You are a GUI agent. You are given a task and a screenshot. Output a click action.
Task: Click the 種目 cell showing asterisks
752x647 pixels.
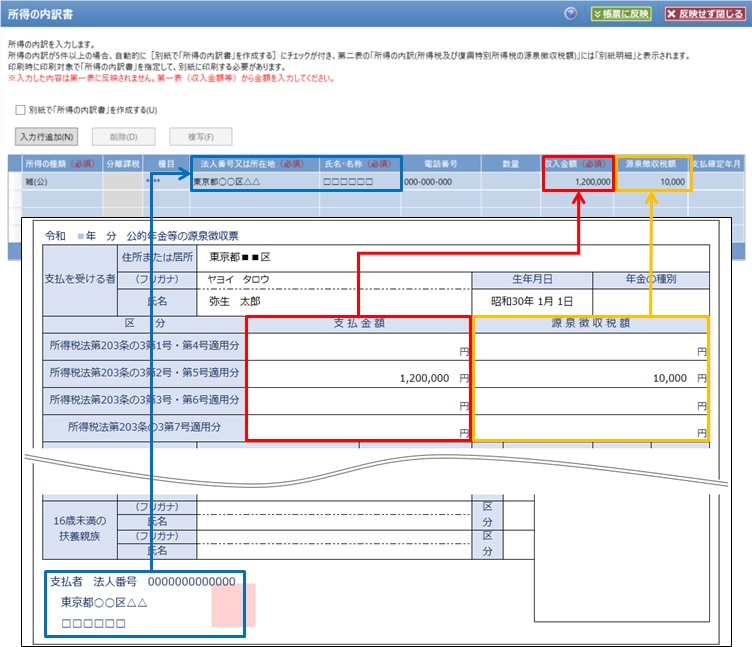coord(160,182)
